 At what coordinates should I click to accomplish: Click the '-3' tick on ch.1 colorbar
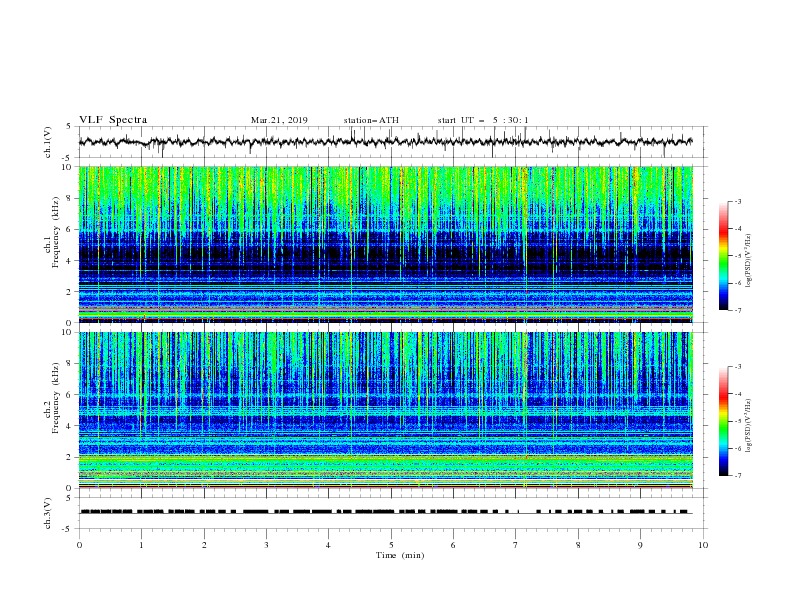click(x=738, y=201)
